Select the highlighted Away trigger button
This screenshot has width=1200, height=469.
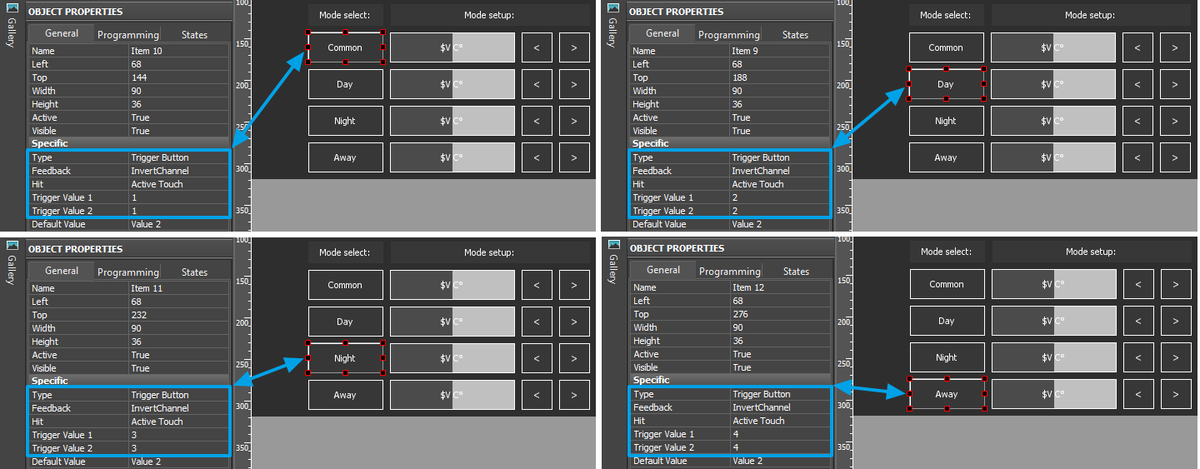946,394
